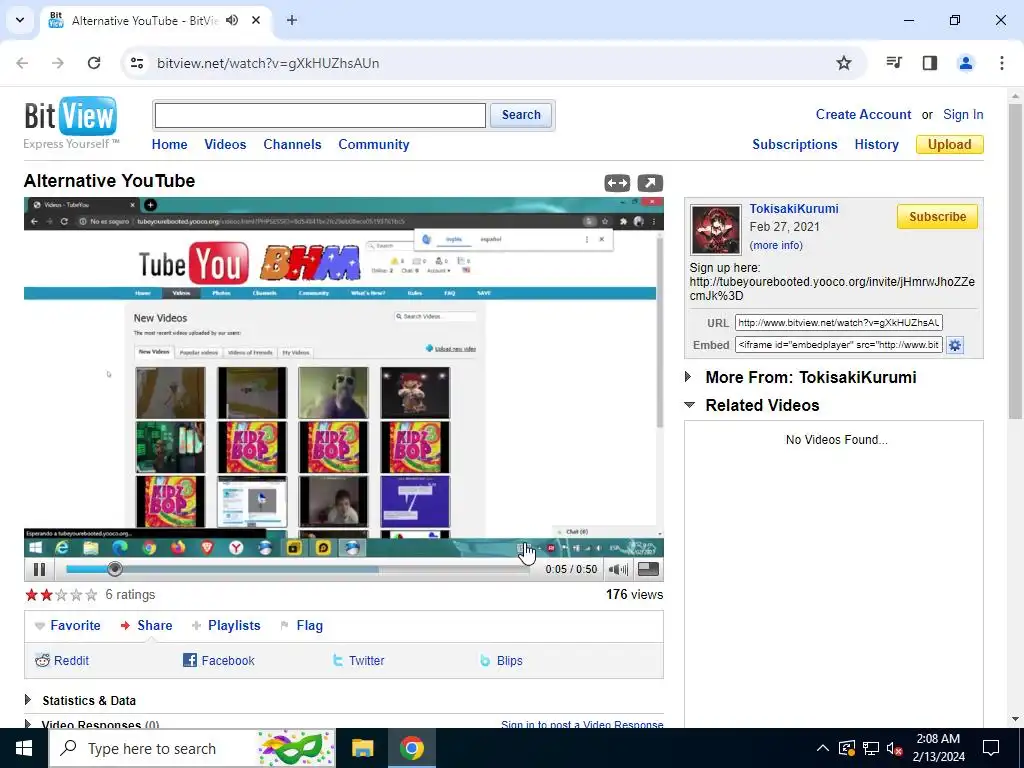1024x768 pixels.
Task: Go to Home page
Action: click(169, 144)
